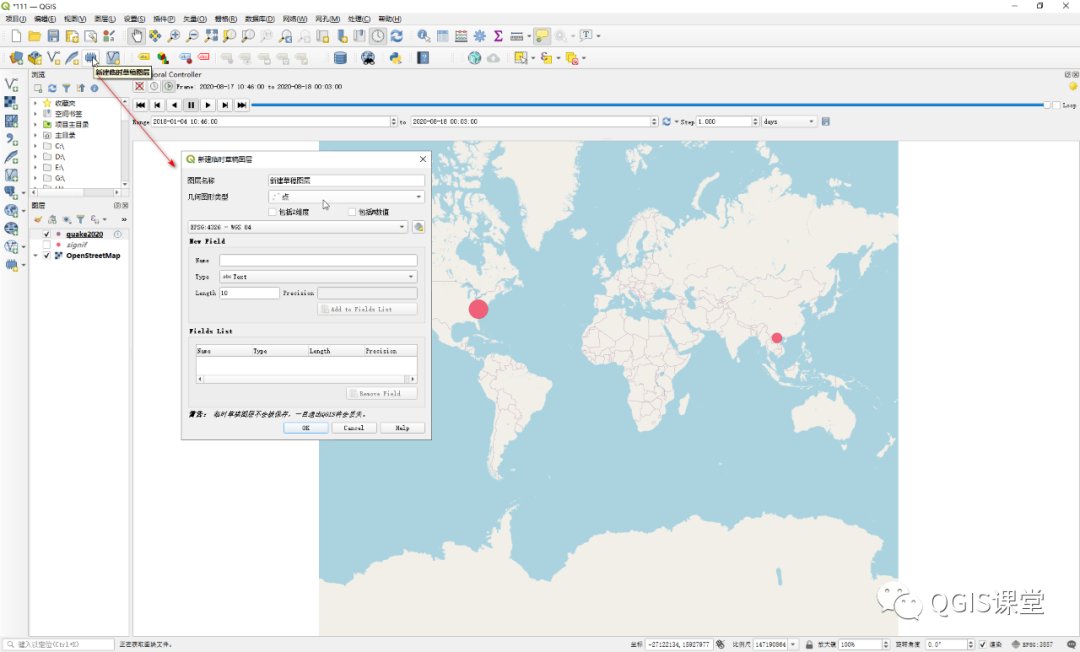
Task: Click the Python console icon
Action: click(395, 58)
